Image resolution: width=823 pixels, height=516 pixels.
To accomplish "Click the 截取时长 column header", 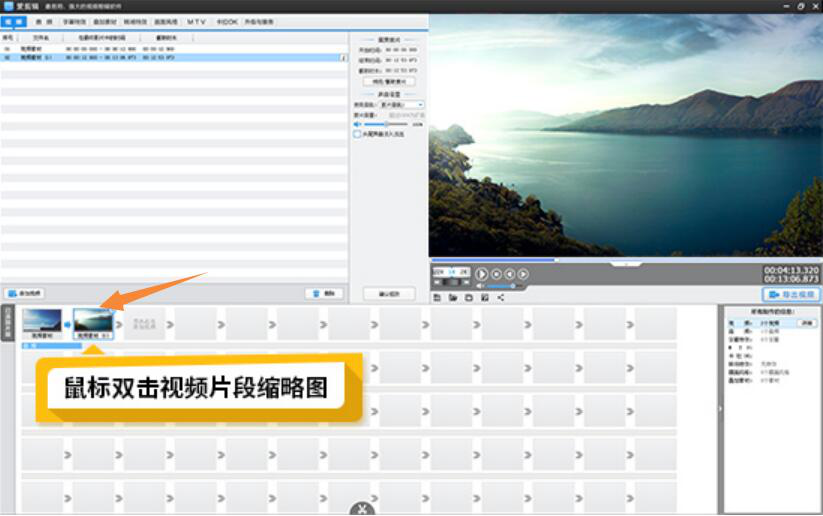I will click(x=166, y=38).
